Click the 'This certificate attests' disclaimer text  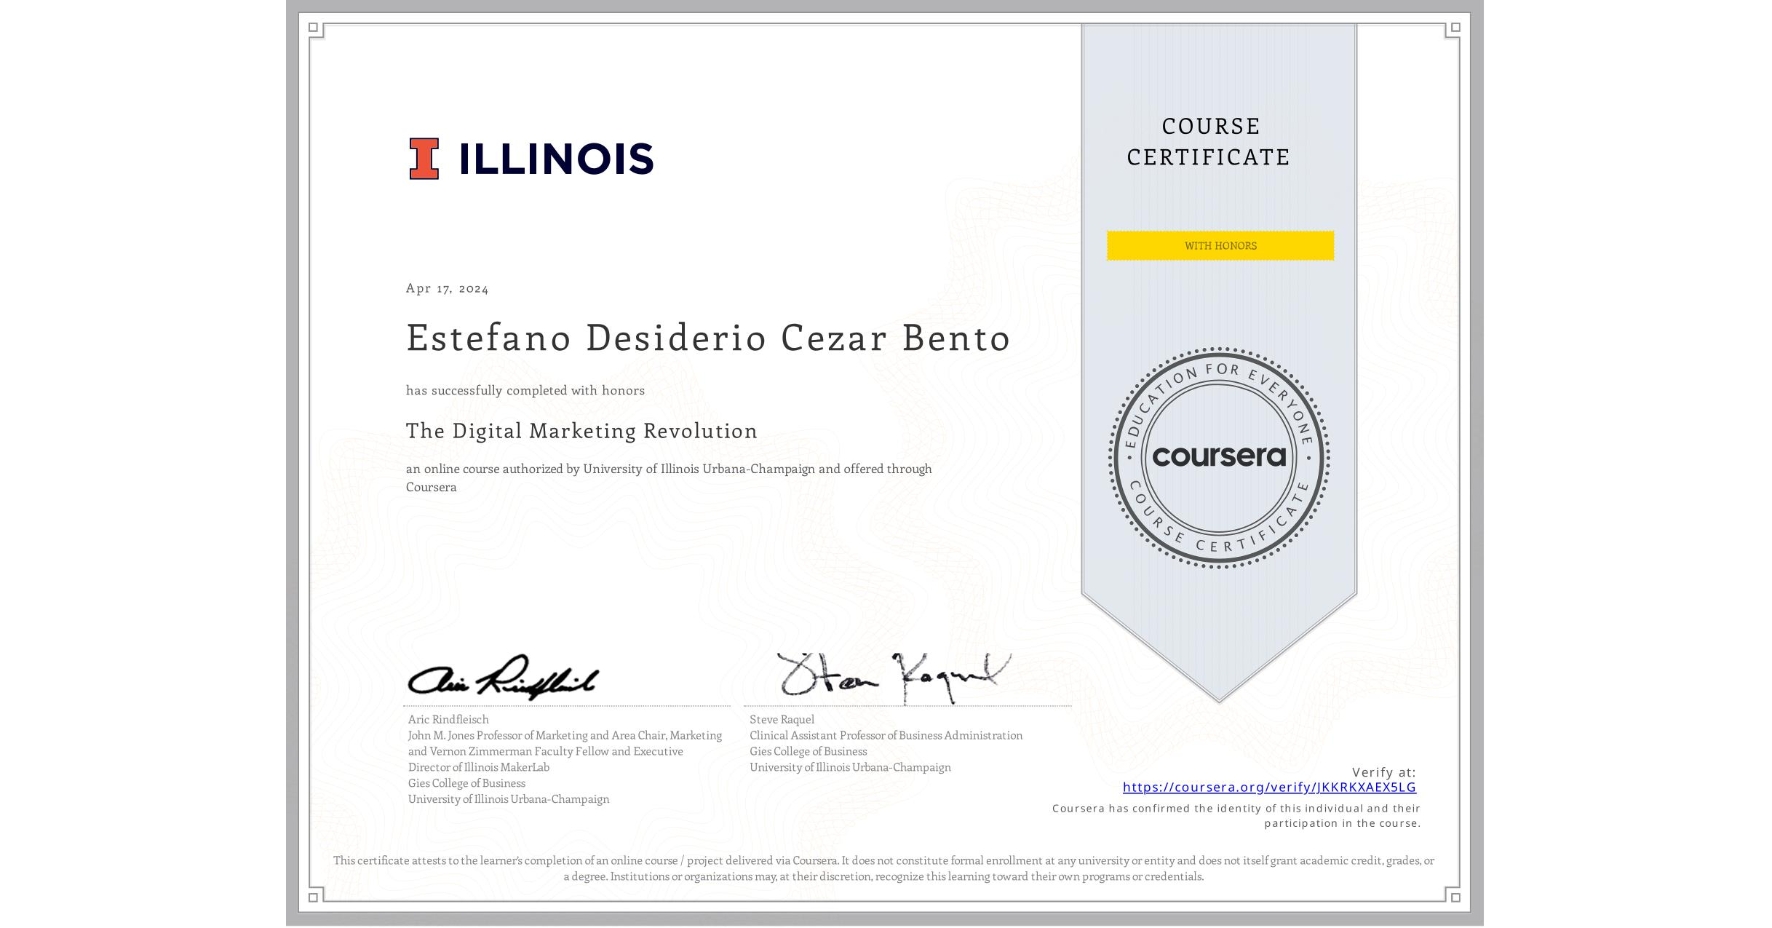884,868
